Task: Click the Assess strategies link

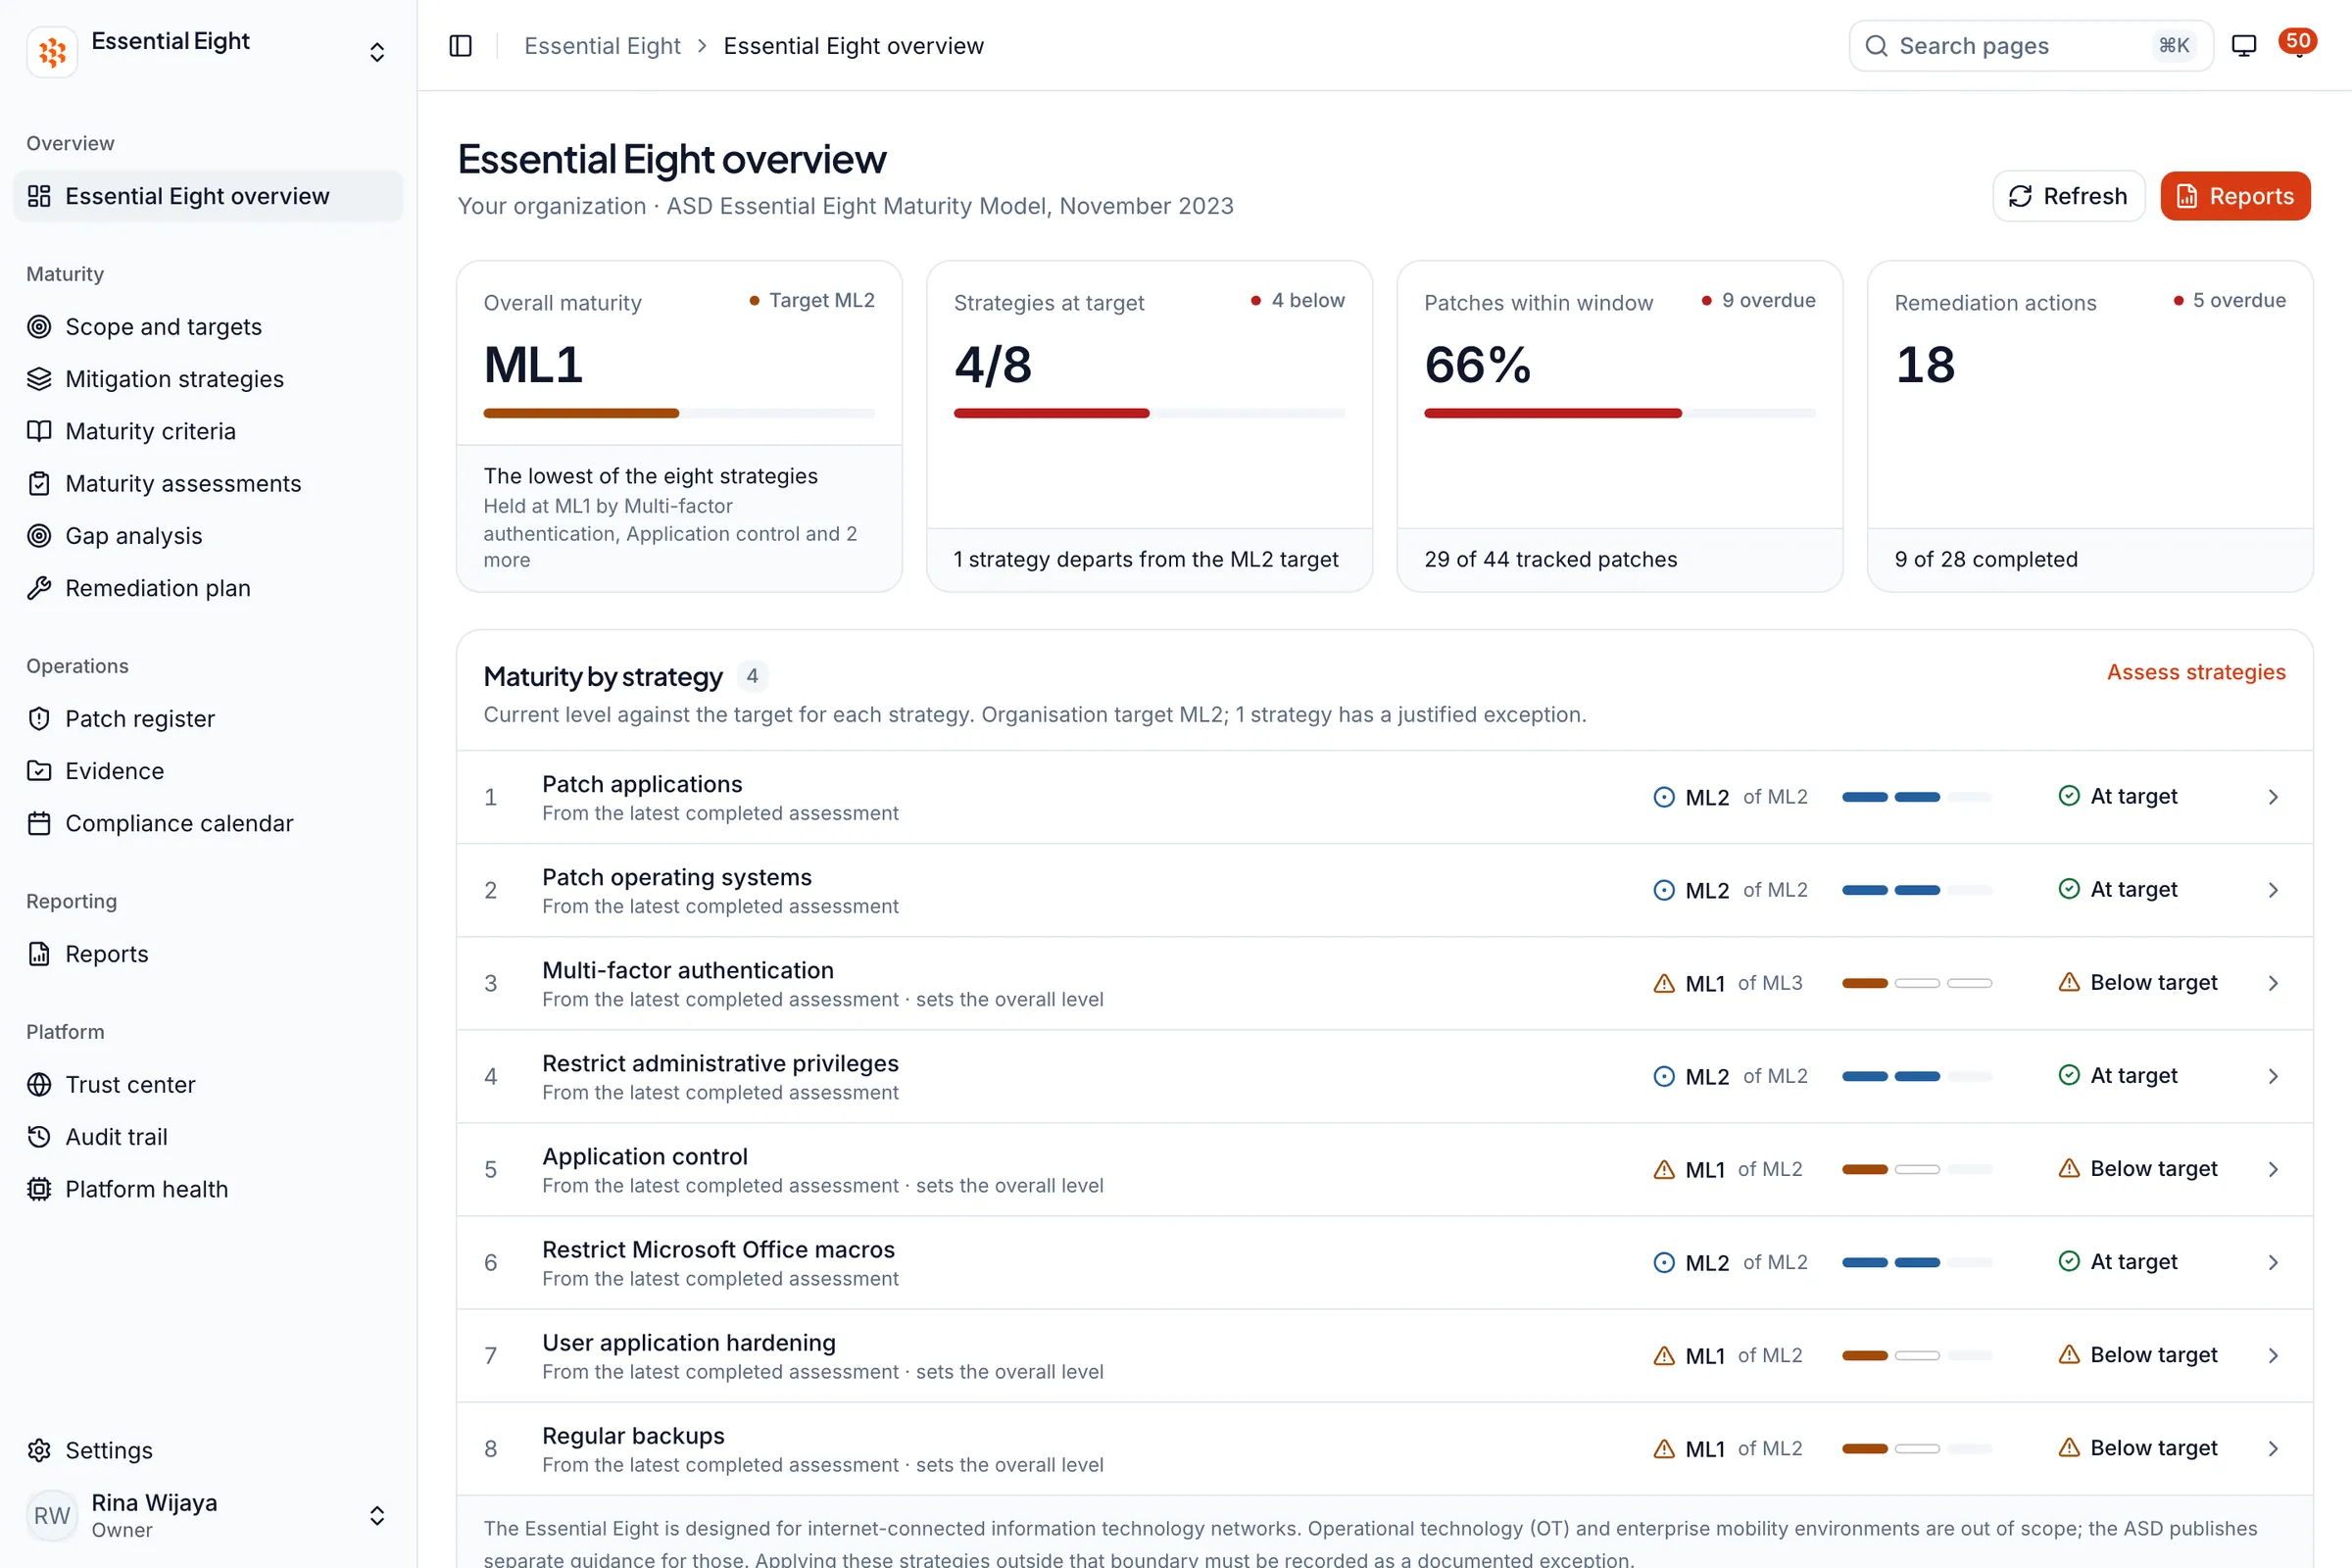Action: [x=2196, y=672]
